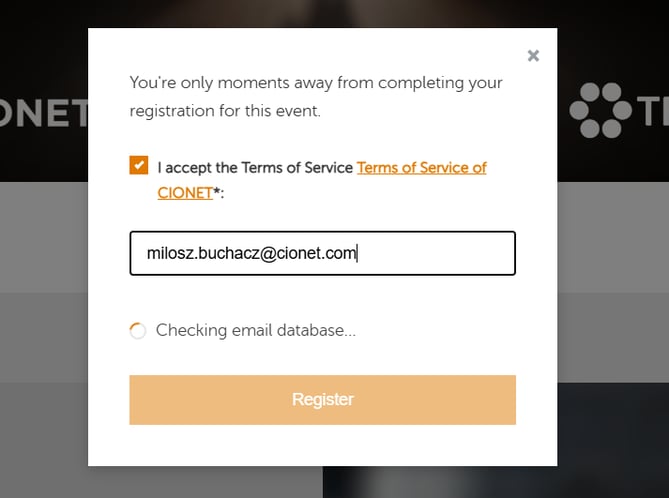Click the partial logo letters at right edge

(652, 110)
